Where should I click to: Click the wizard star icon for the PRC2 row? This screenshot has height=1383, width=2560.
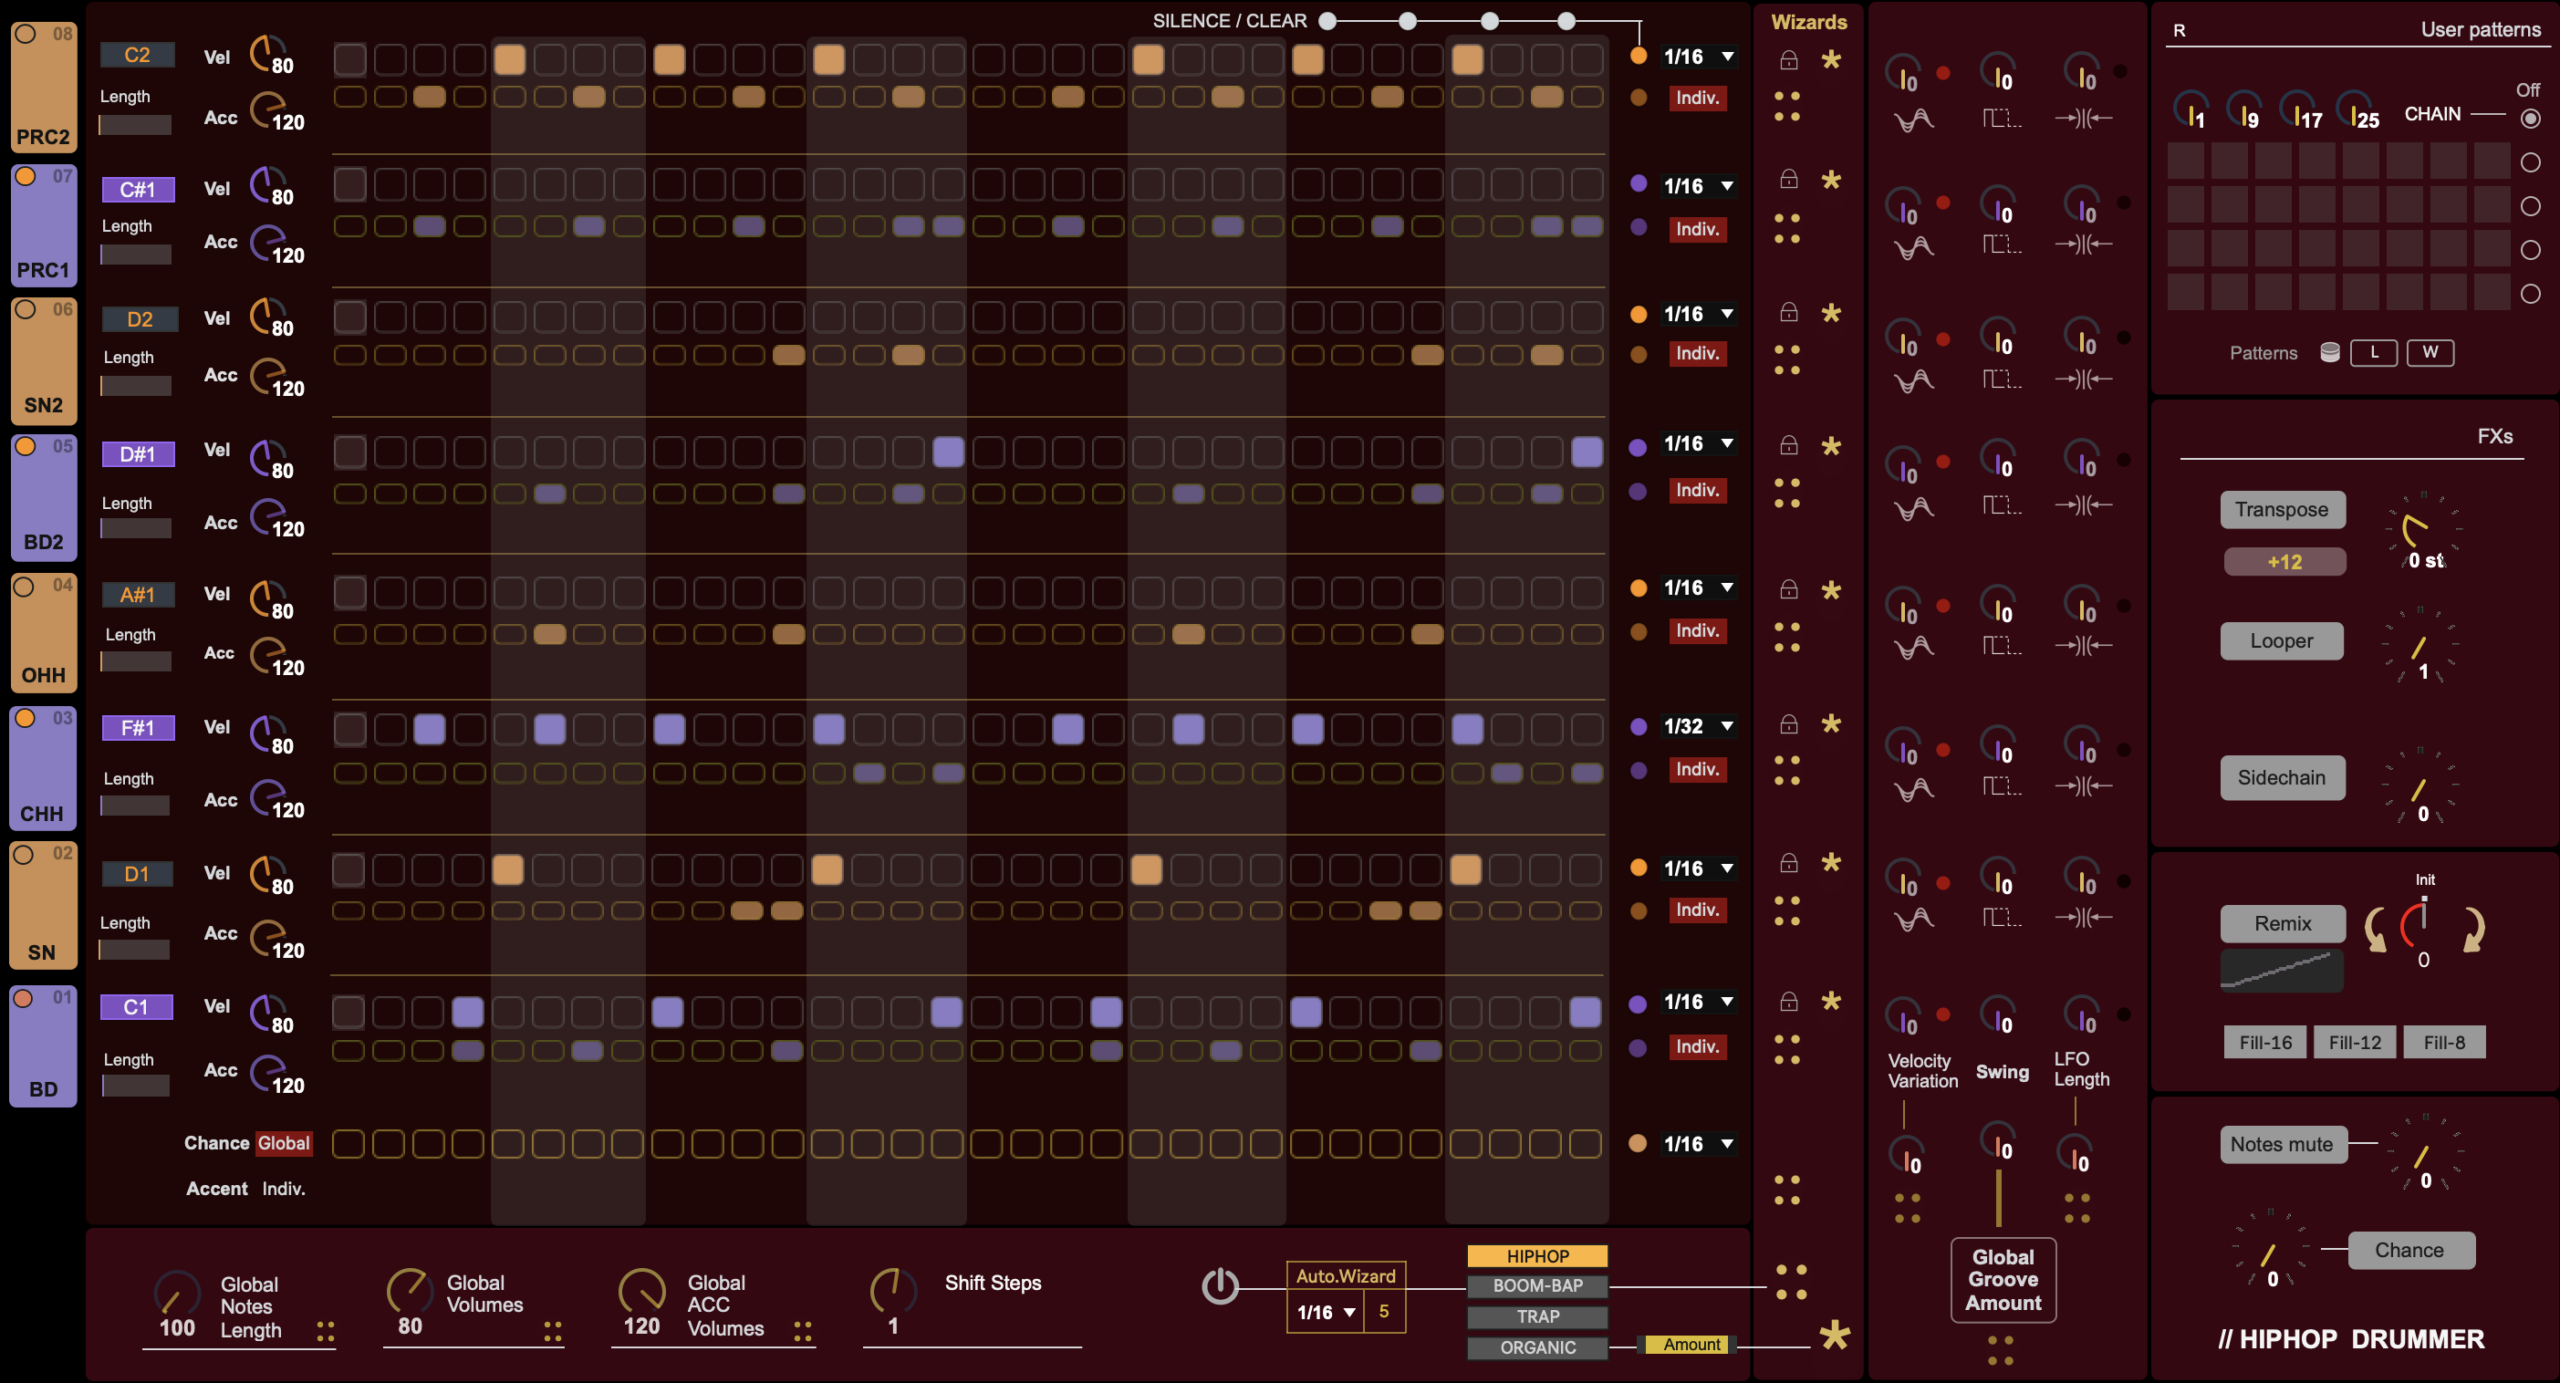click(1830, 60)
